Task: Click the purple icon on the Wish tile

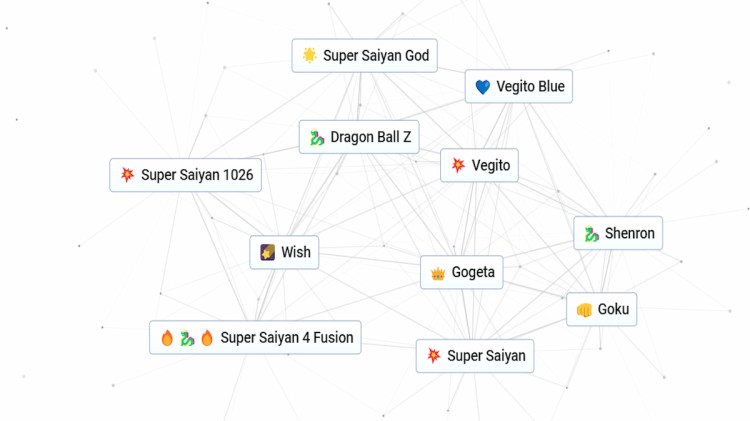Action: (268, 252)
